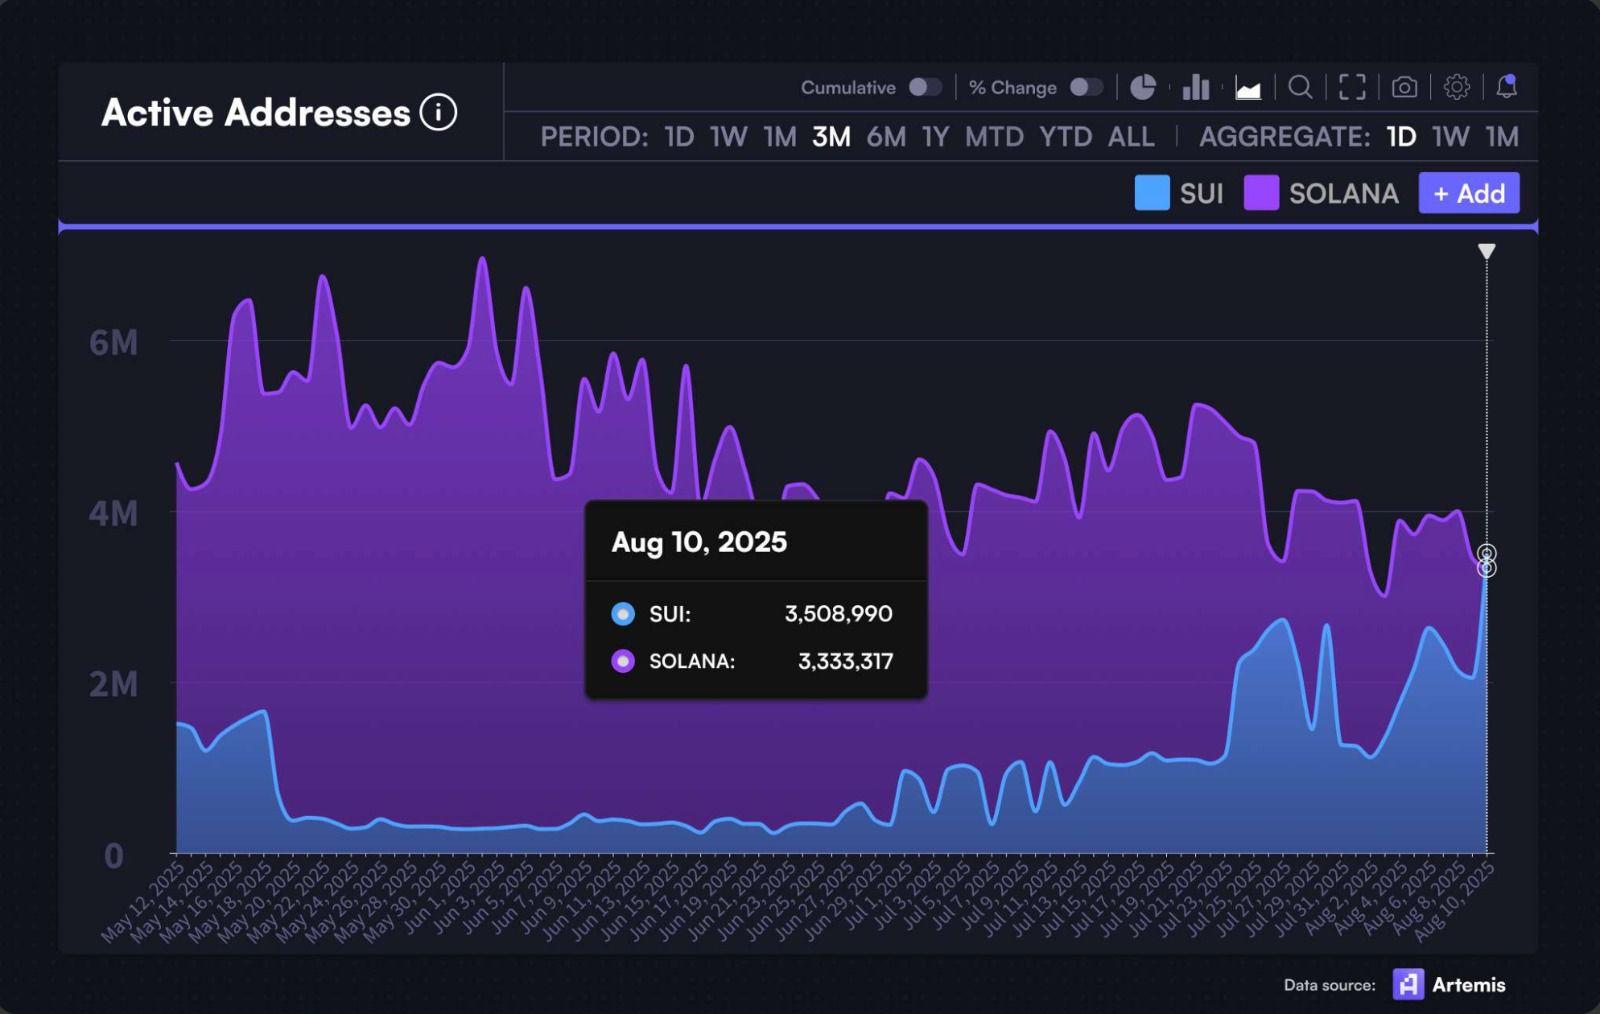Viewport: 1600px width, 1014px height.
Task: Click the PERIOD: label
Action: [x=594, y=137]
